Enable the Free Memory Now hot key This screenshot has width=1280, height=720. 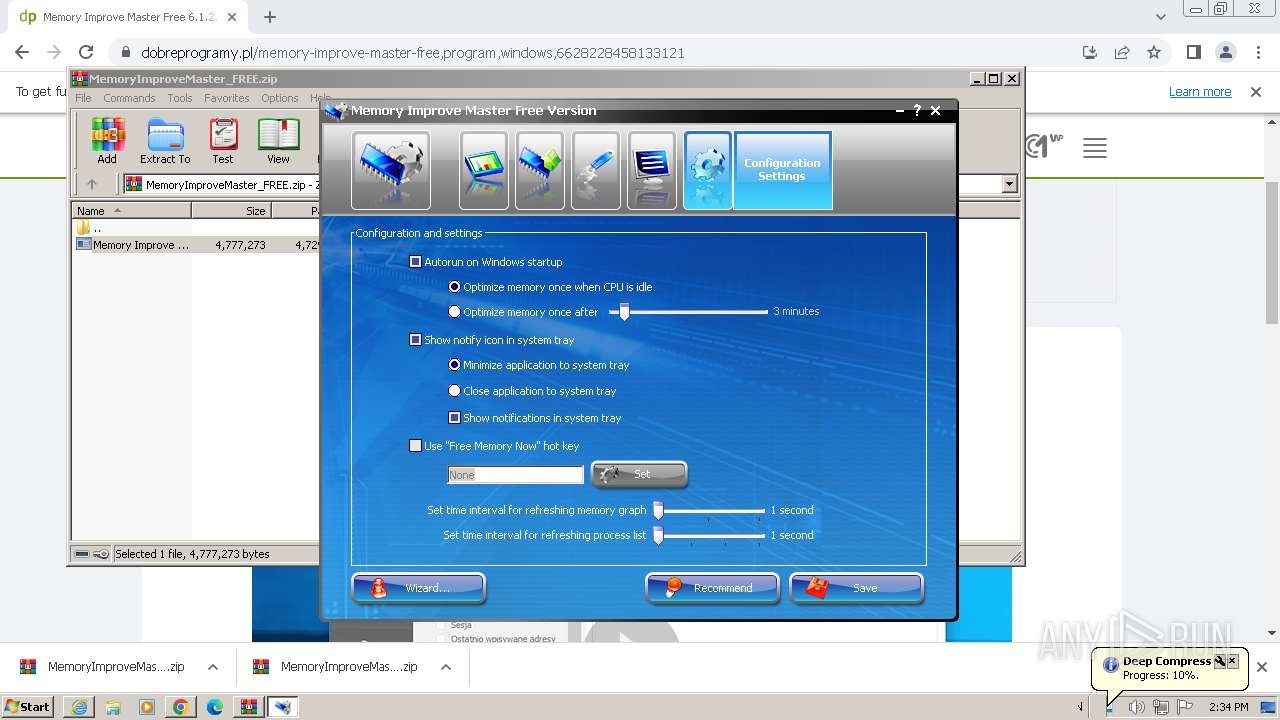[416, 446]
